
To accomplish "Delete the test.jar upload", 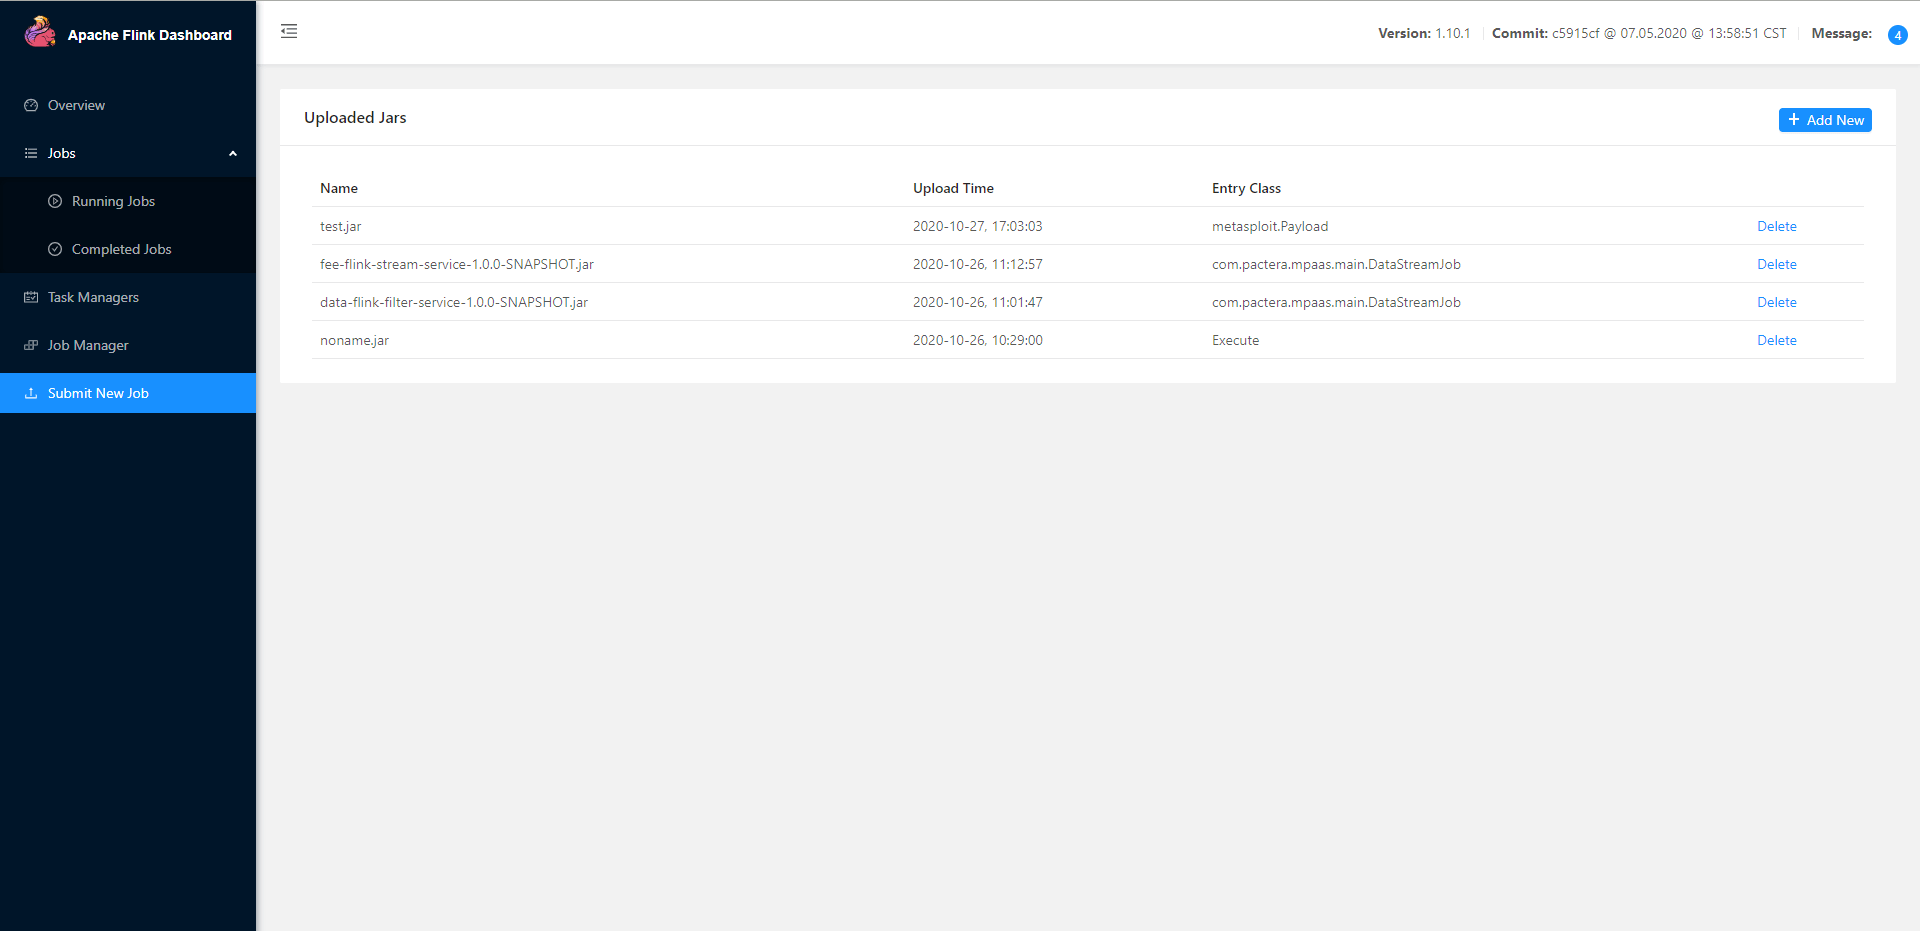I will [x=1776, y=226].
